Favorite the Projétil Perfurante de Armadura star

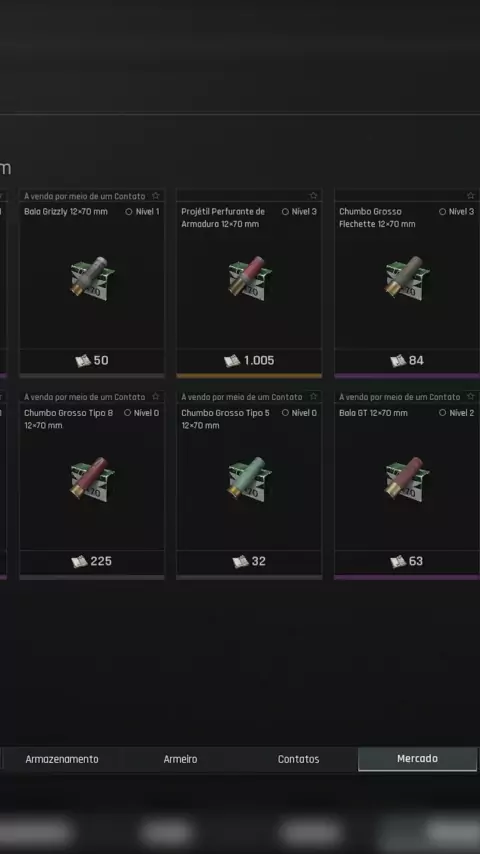tap(313, 196)
